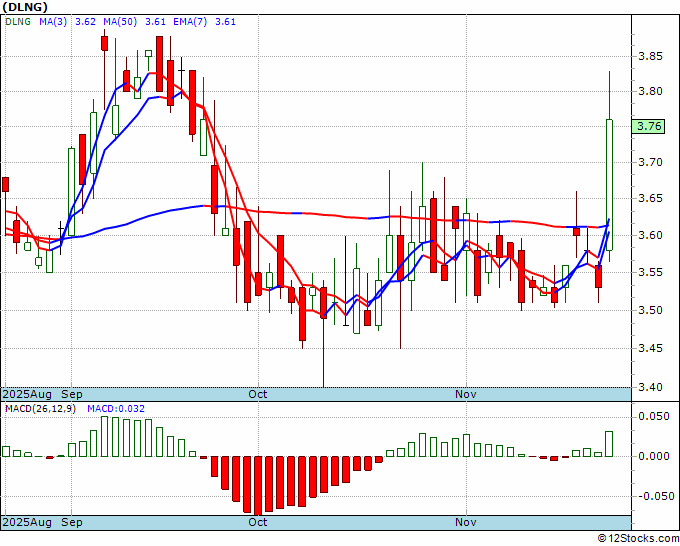The width and height of the screenshot is (680, 546).
Task: Click the Sep label on MACD axis
Action: [72, 522]
